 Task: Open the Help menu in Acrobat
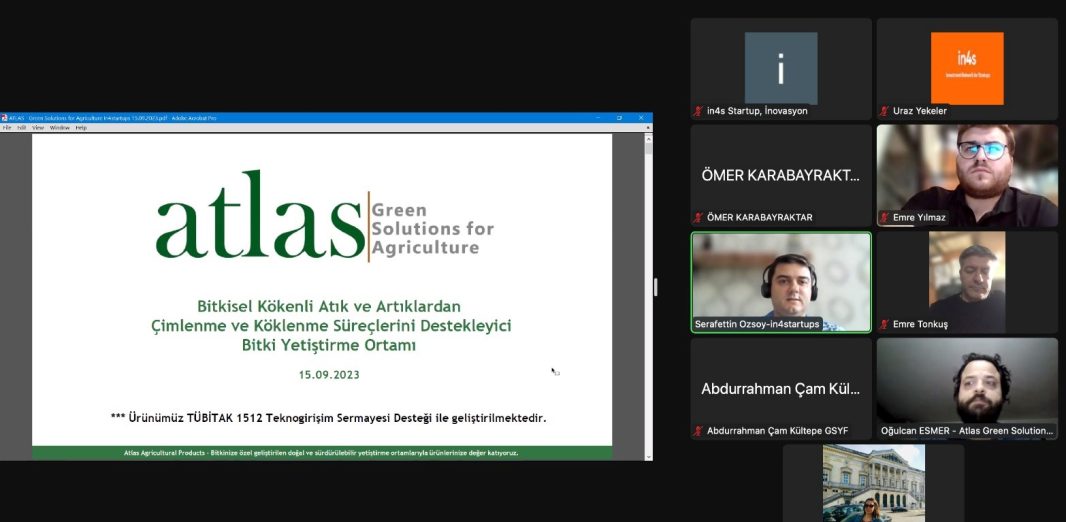pyautogui.click(x=81, y=128)
